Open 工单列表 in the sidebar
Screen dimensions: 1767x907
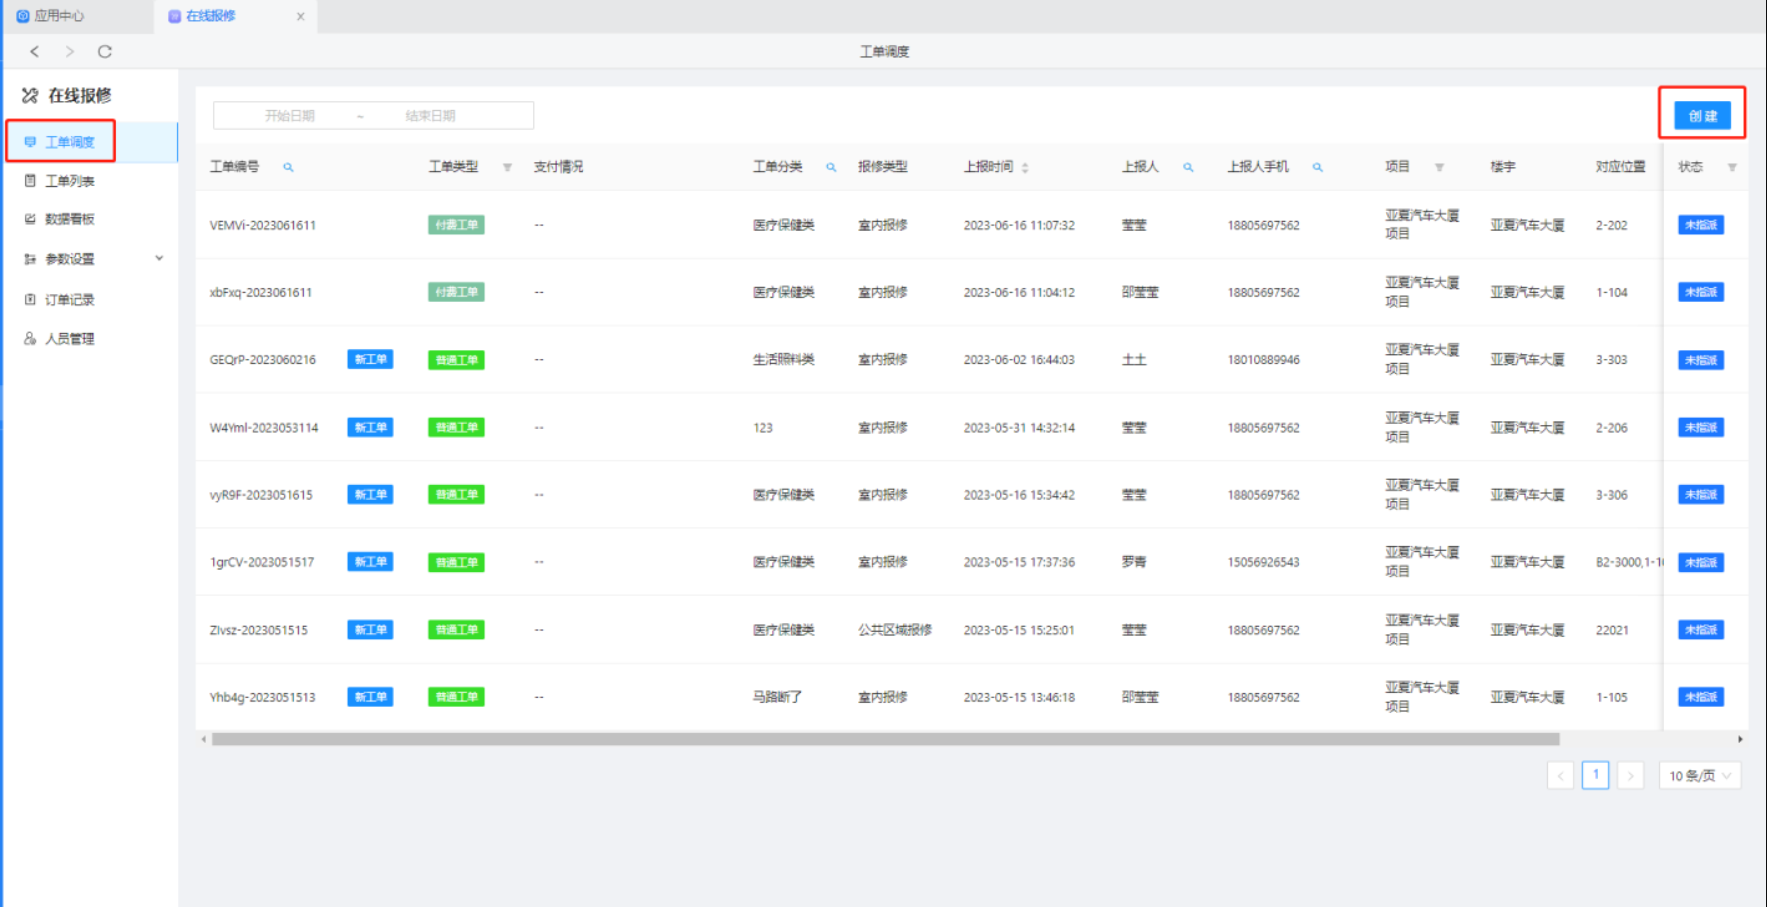pyautogui.click(x=69, y=181)
